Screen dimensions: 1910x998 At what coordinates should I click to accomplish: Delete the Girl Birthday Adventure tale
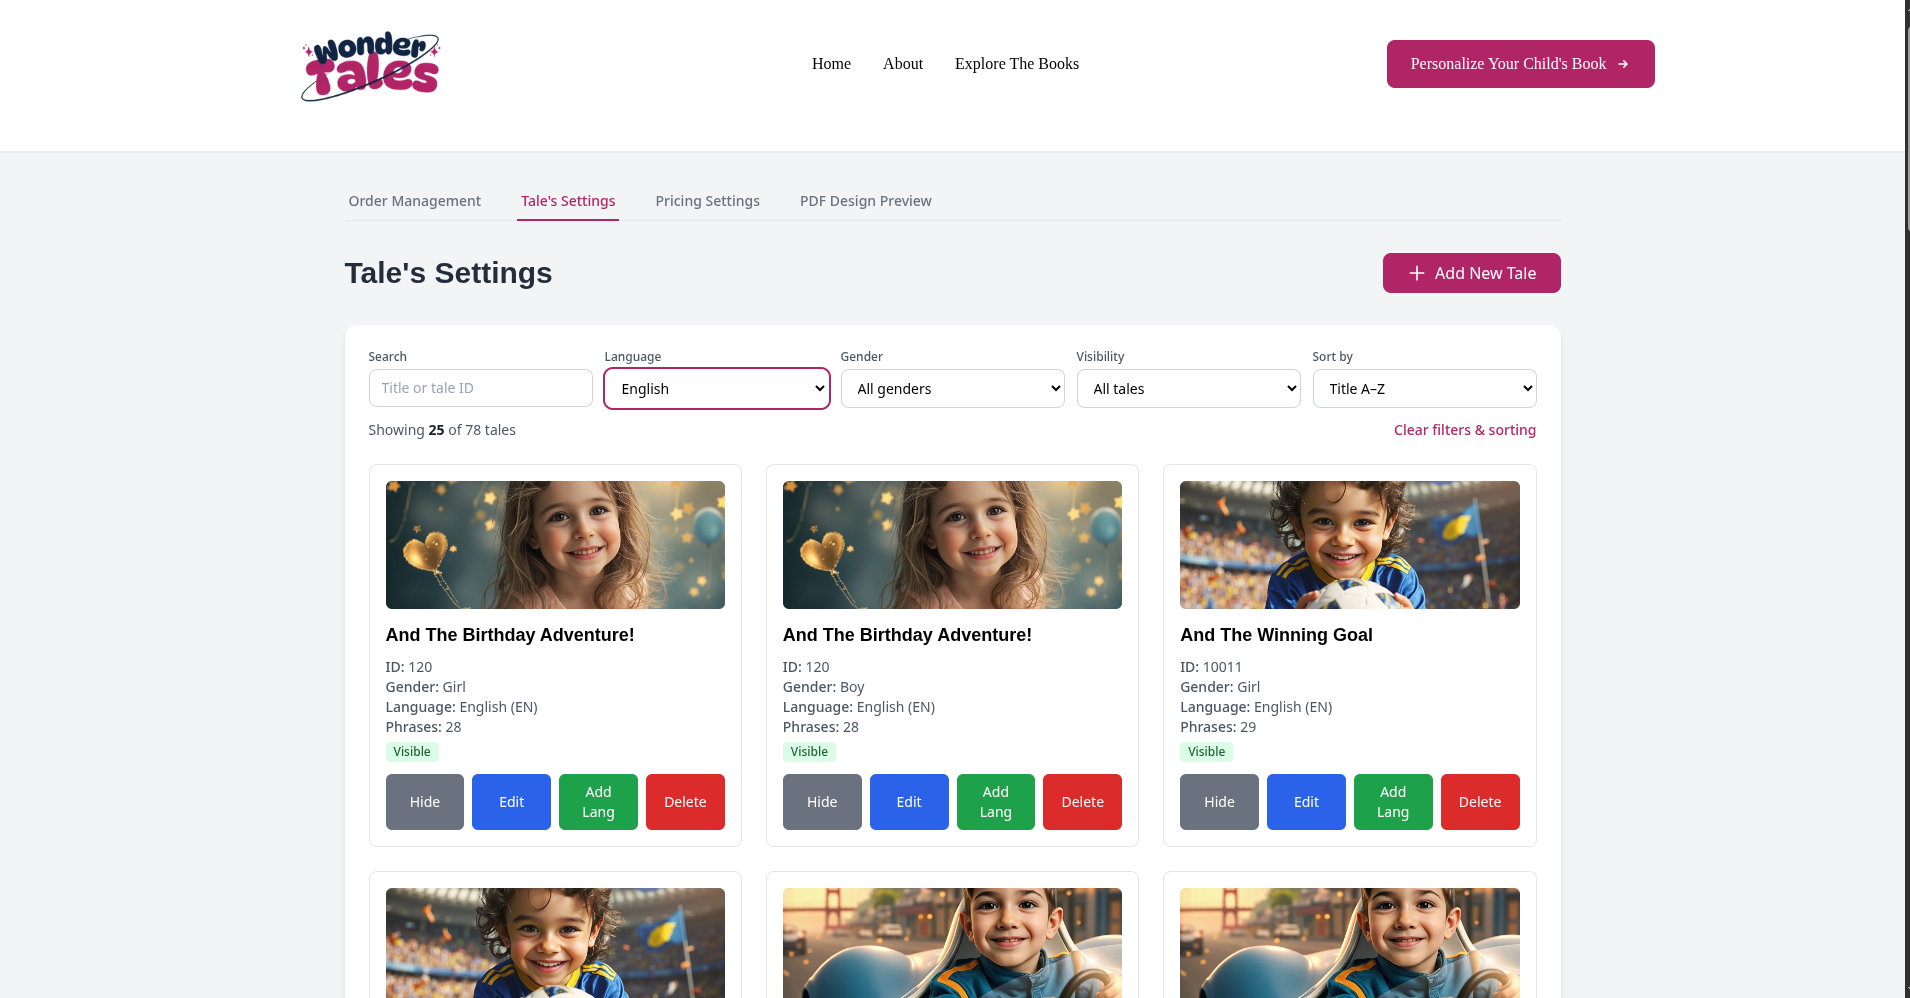(x=685, y=802)
